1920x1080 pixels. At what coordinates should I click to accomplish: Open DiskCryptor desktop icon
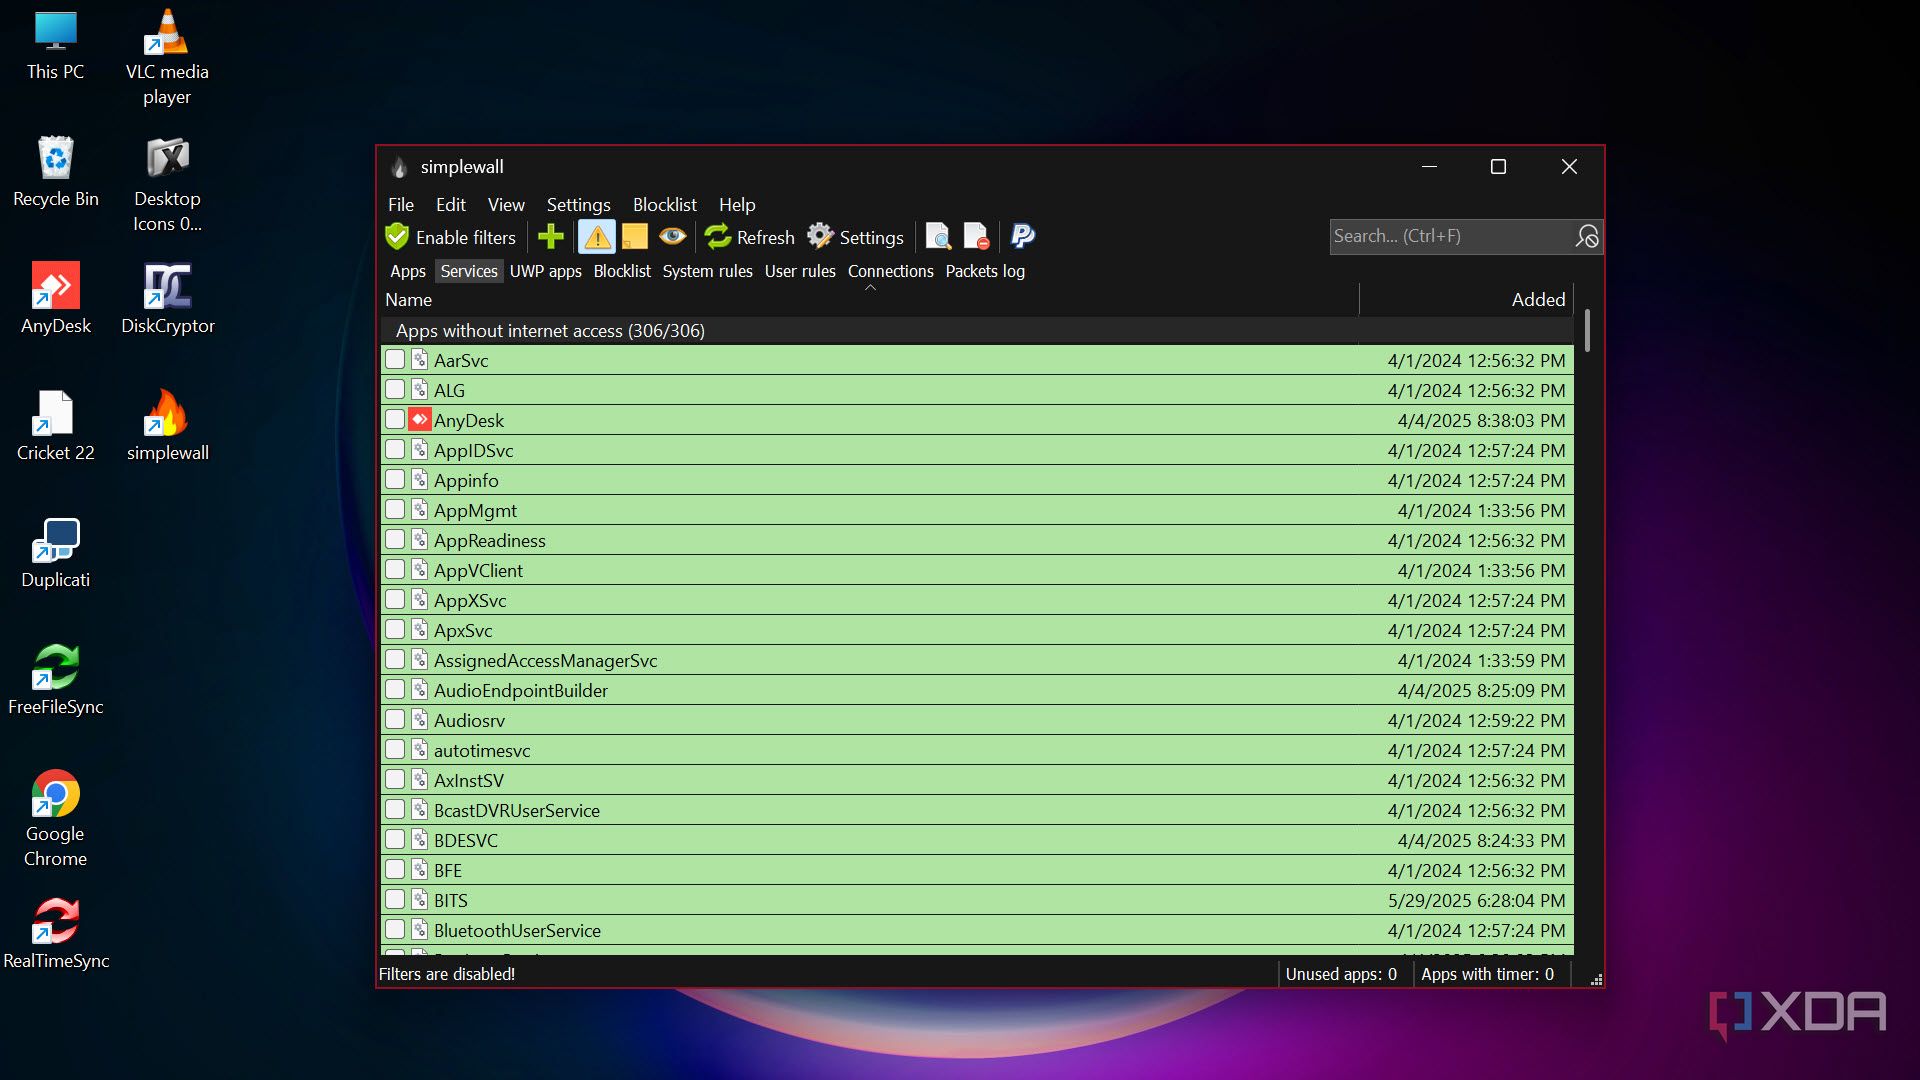click(167, 298)
